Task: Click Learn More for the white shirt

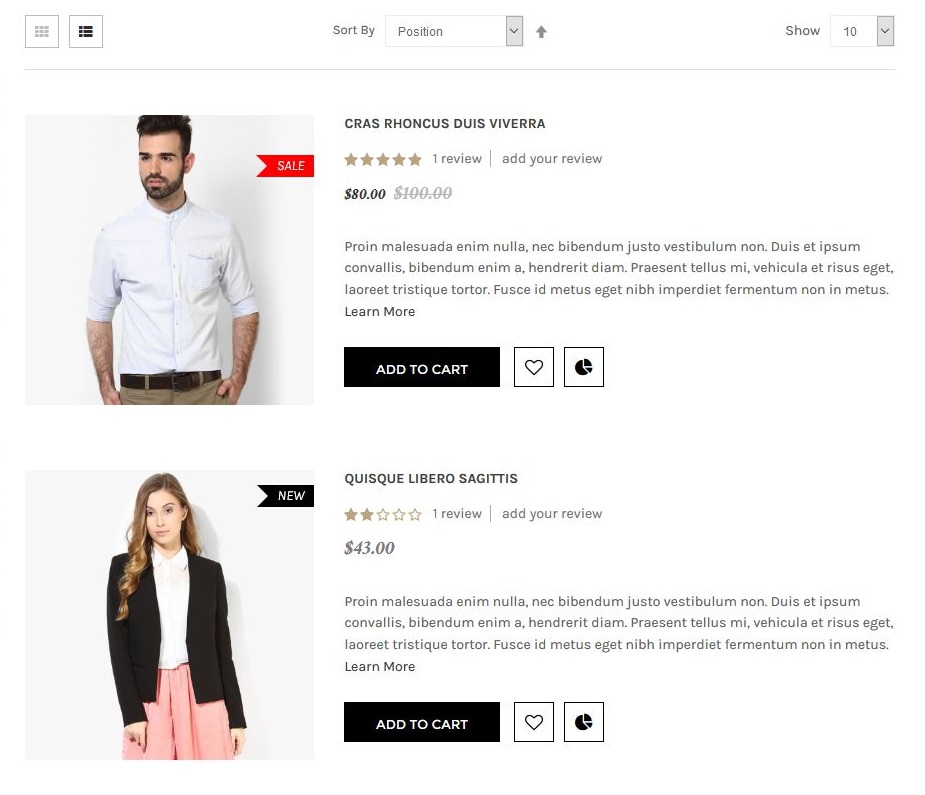Action: tap(379, 312)
